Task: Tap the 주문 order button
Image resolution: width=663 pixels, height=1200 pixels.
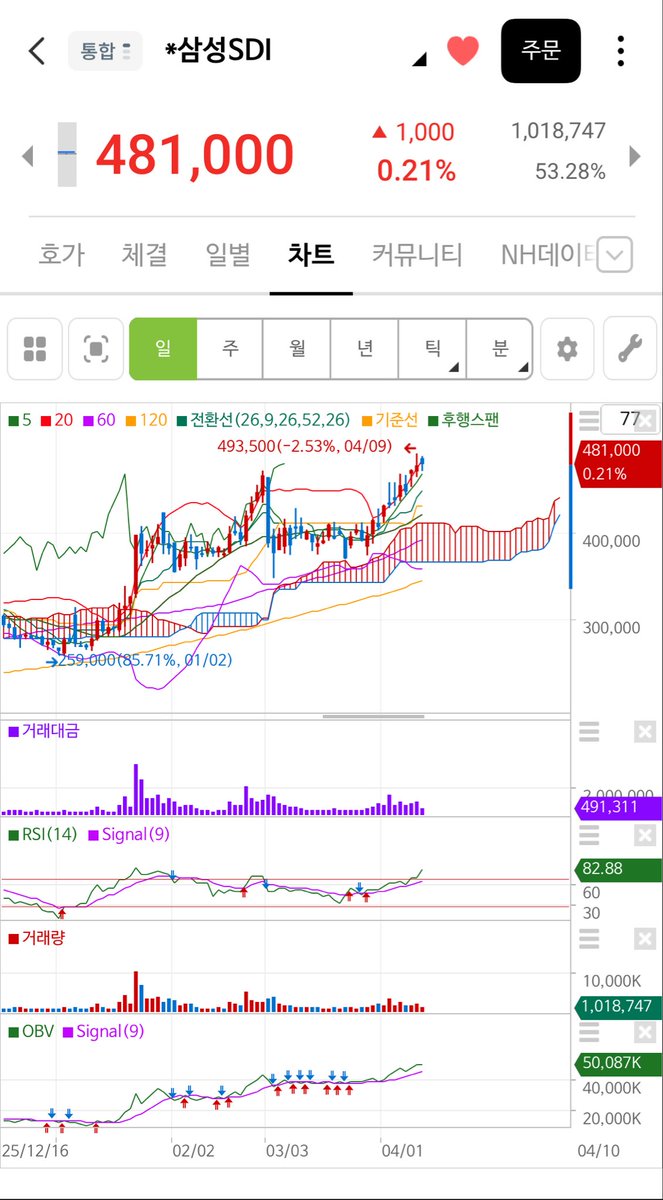Action: (x=541, y=50)
